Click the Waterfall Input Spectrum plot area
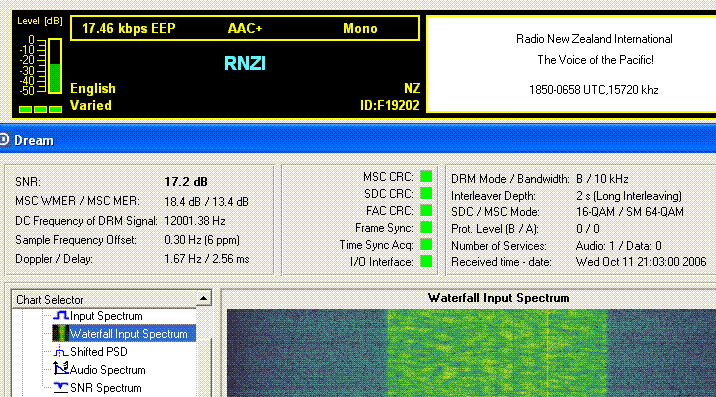716x397 pixels. pos(471,353)
